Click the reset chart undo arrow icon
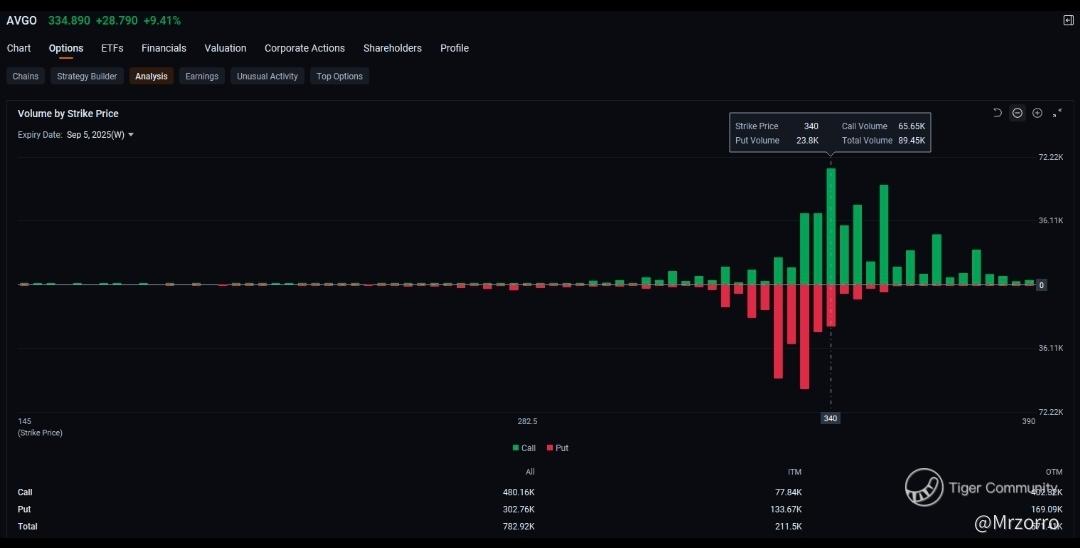Viewport: 1080px width, 548px height. [x=997, y=113]
